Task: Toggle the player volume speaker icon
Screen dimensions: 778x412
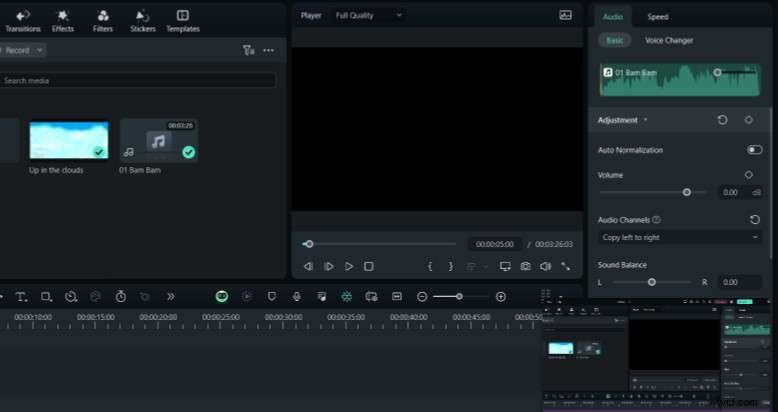Action: click(545, 267)
